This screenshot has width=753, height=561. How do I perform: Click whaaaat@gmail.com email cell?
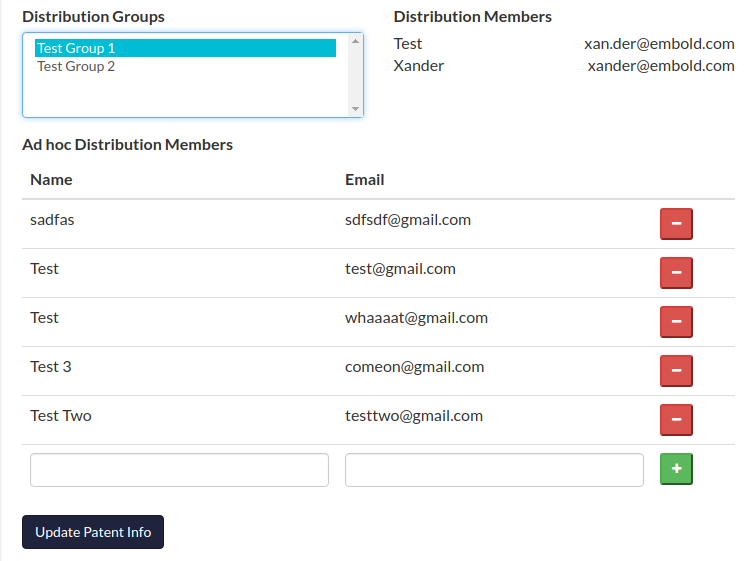pos(416,318)
